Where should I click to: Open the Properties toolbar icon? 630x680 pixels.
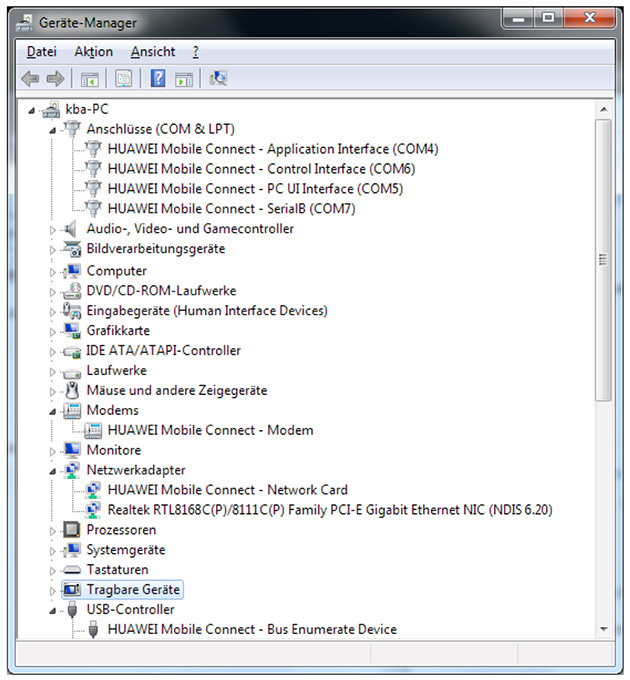pos(124,79)
